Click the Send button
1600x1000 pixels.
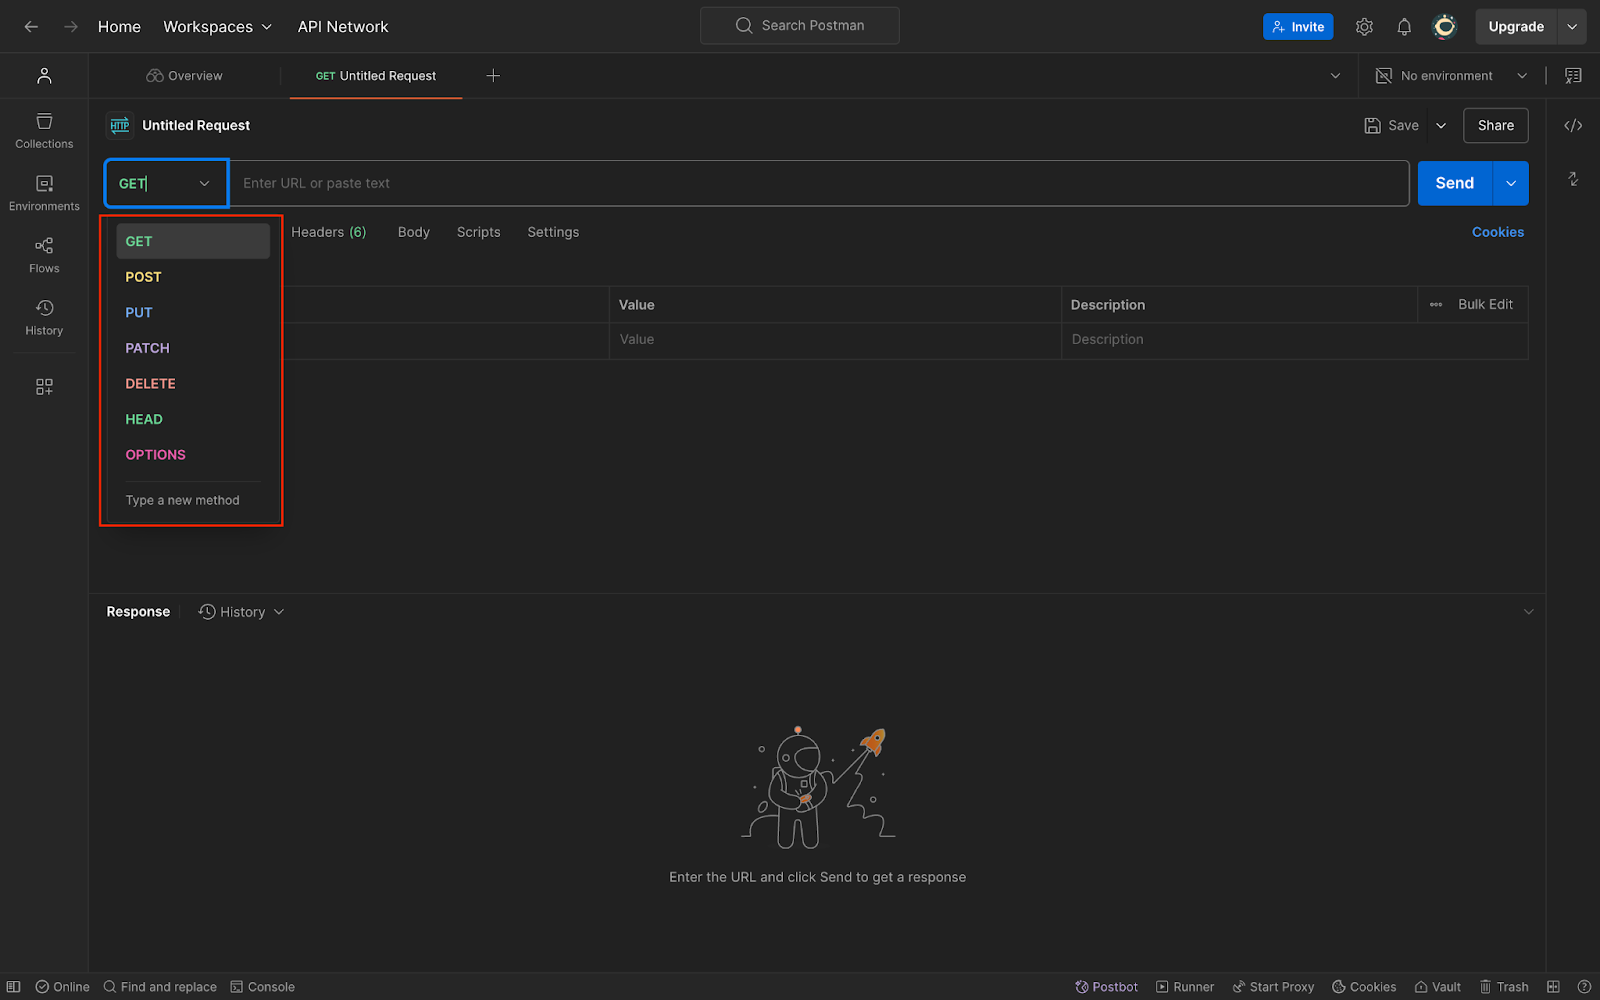pyautogui.click(x=1455, y=183)
